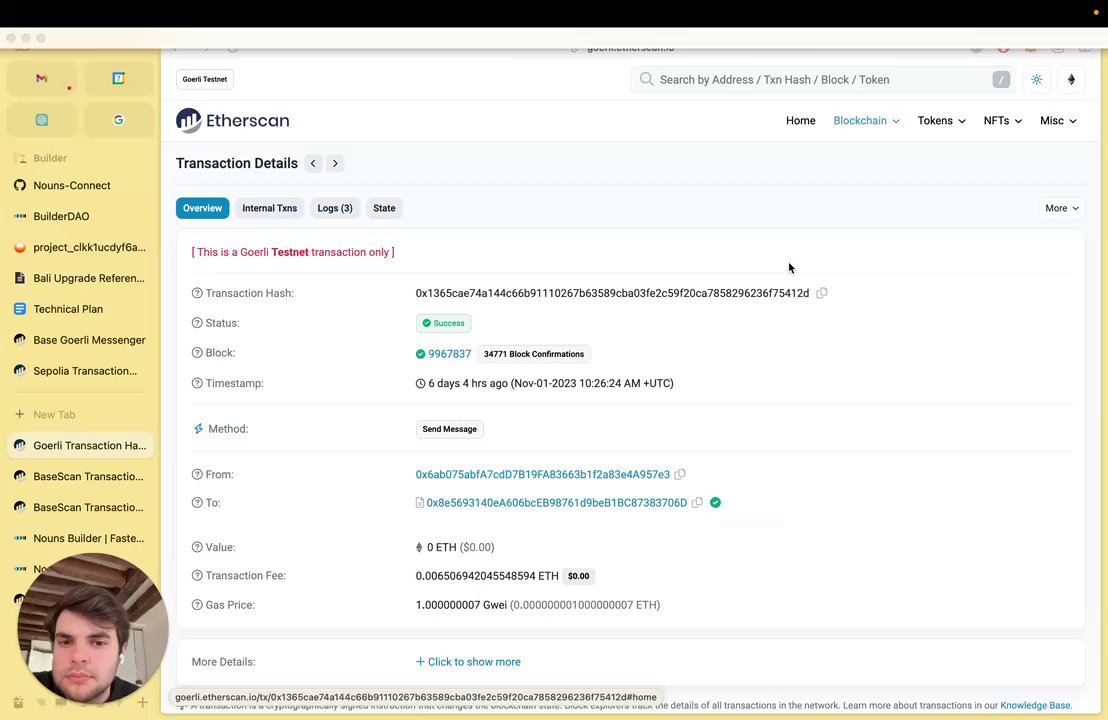
Task: Switch to the Logs (3) tab
Action: pyautogui.click(x=335, y=208)
